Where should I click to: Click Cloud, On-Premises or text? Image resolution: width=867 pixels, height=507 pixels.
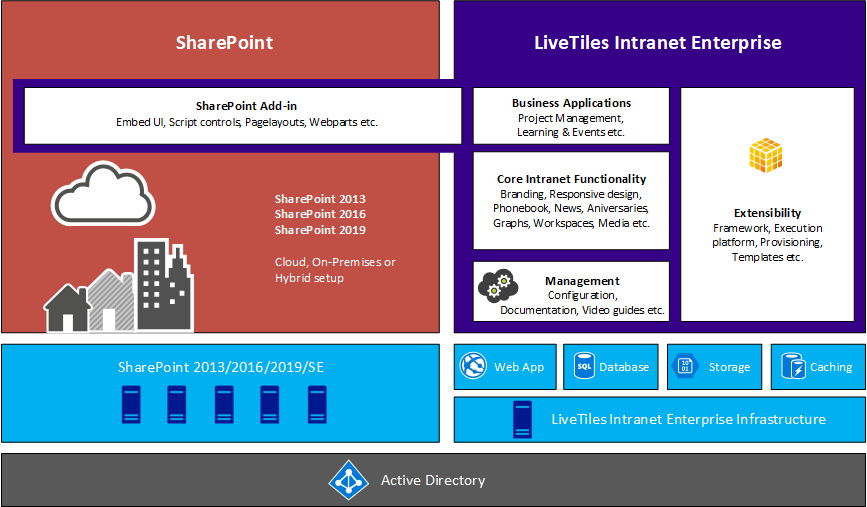tap(335, 262)
